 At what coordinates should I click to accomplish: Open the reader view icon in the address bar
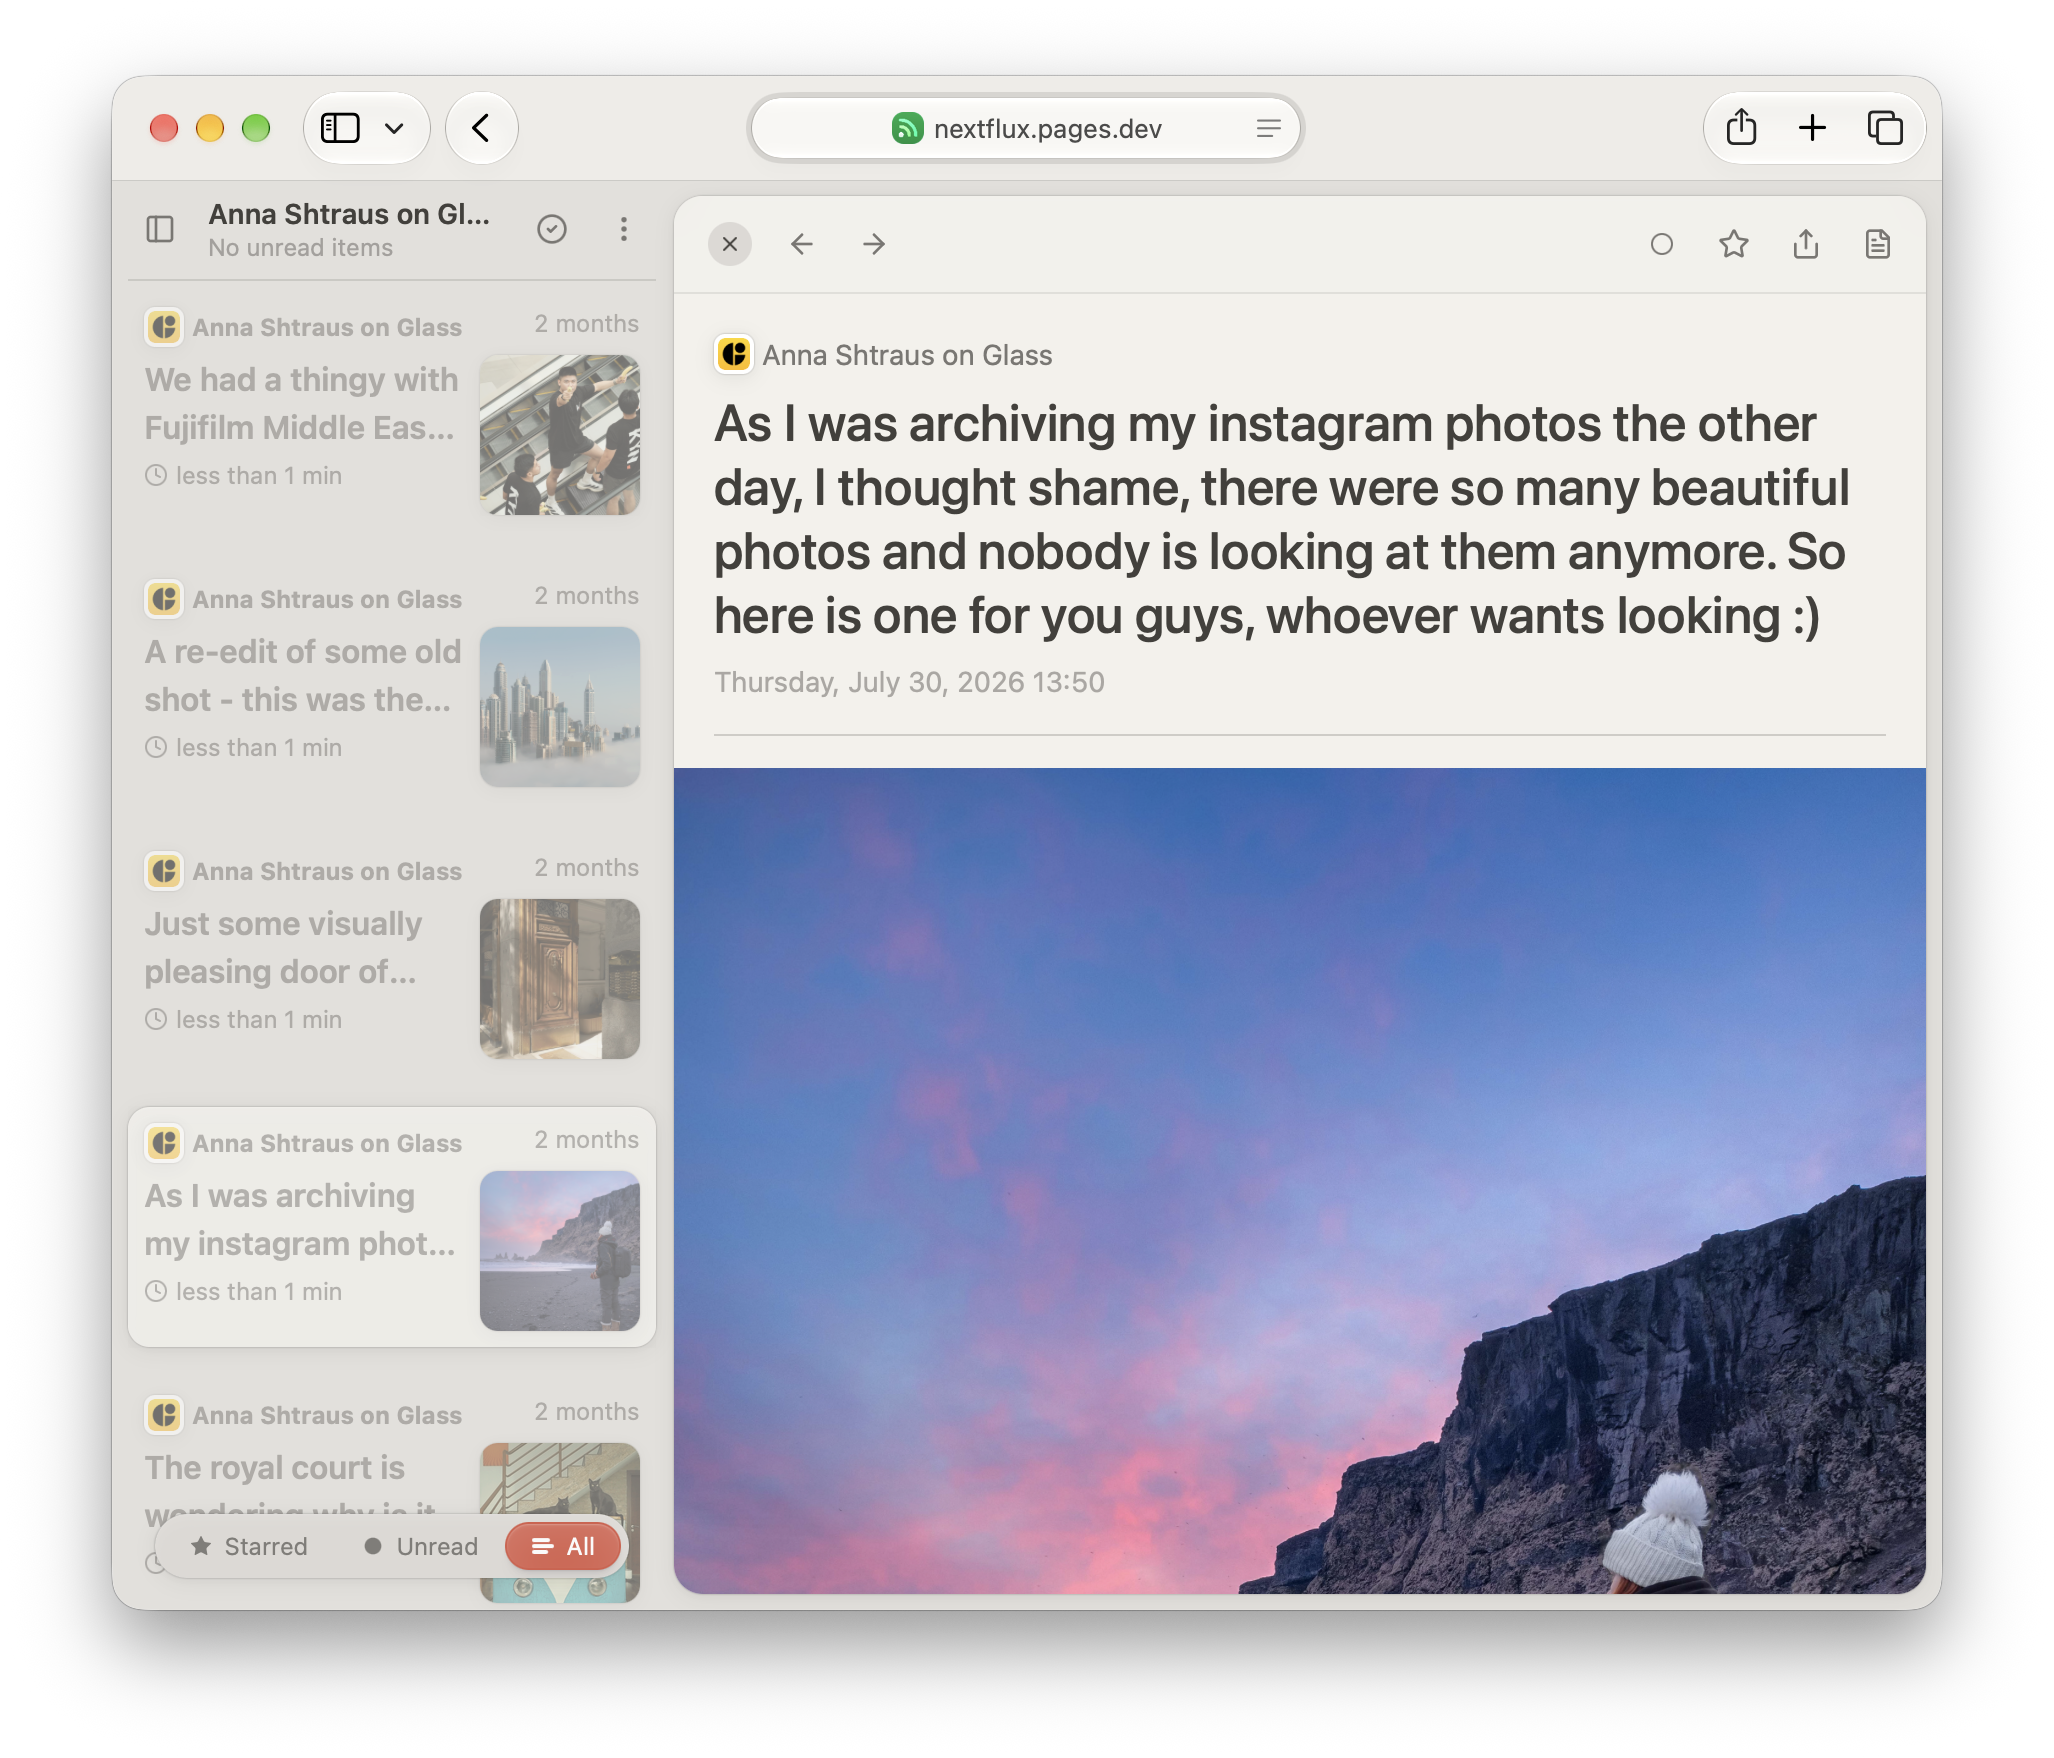[1268, 128]
